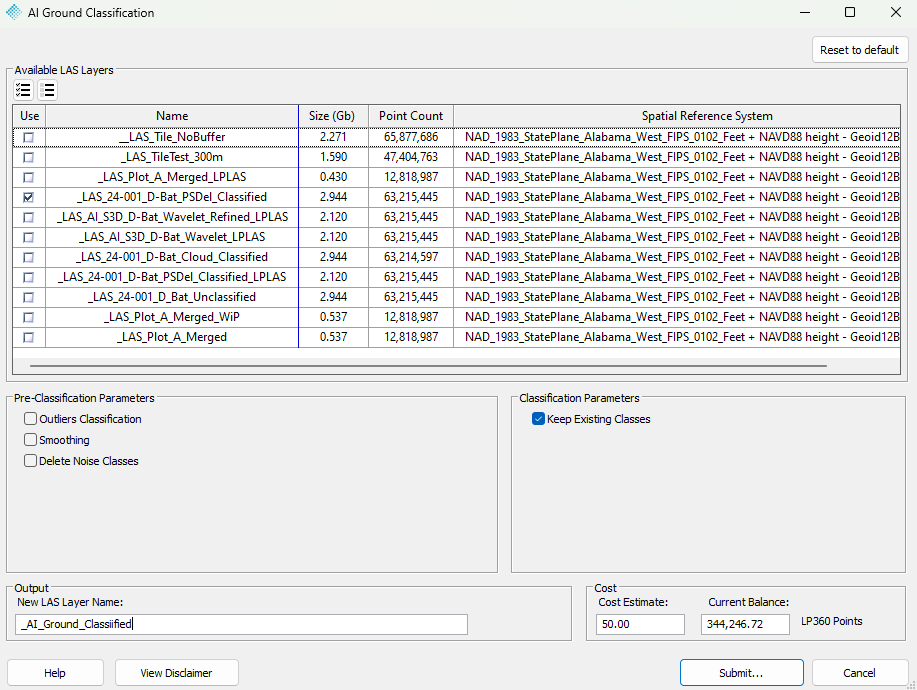Viewport: 917px width, 690px height.
Task: Uncheck Use for _LAS_24-001_D-Bat_PSDel_Classified
Action: tap(29, 197)
